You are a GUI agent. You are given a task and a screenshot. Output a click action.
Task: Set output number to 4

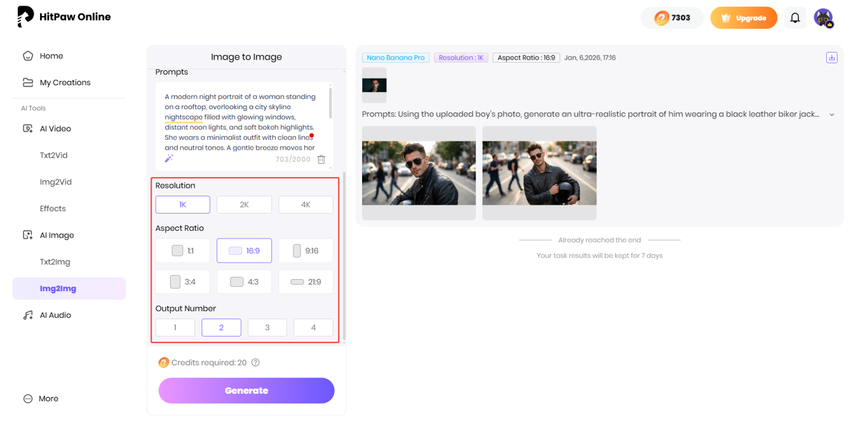click(313, 327)
